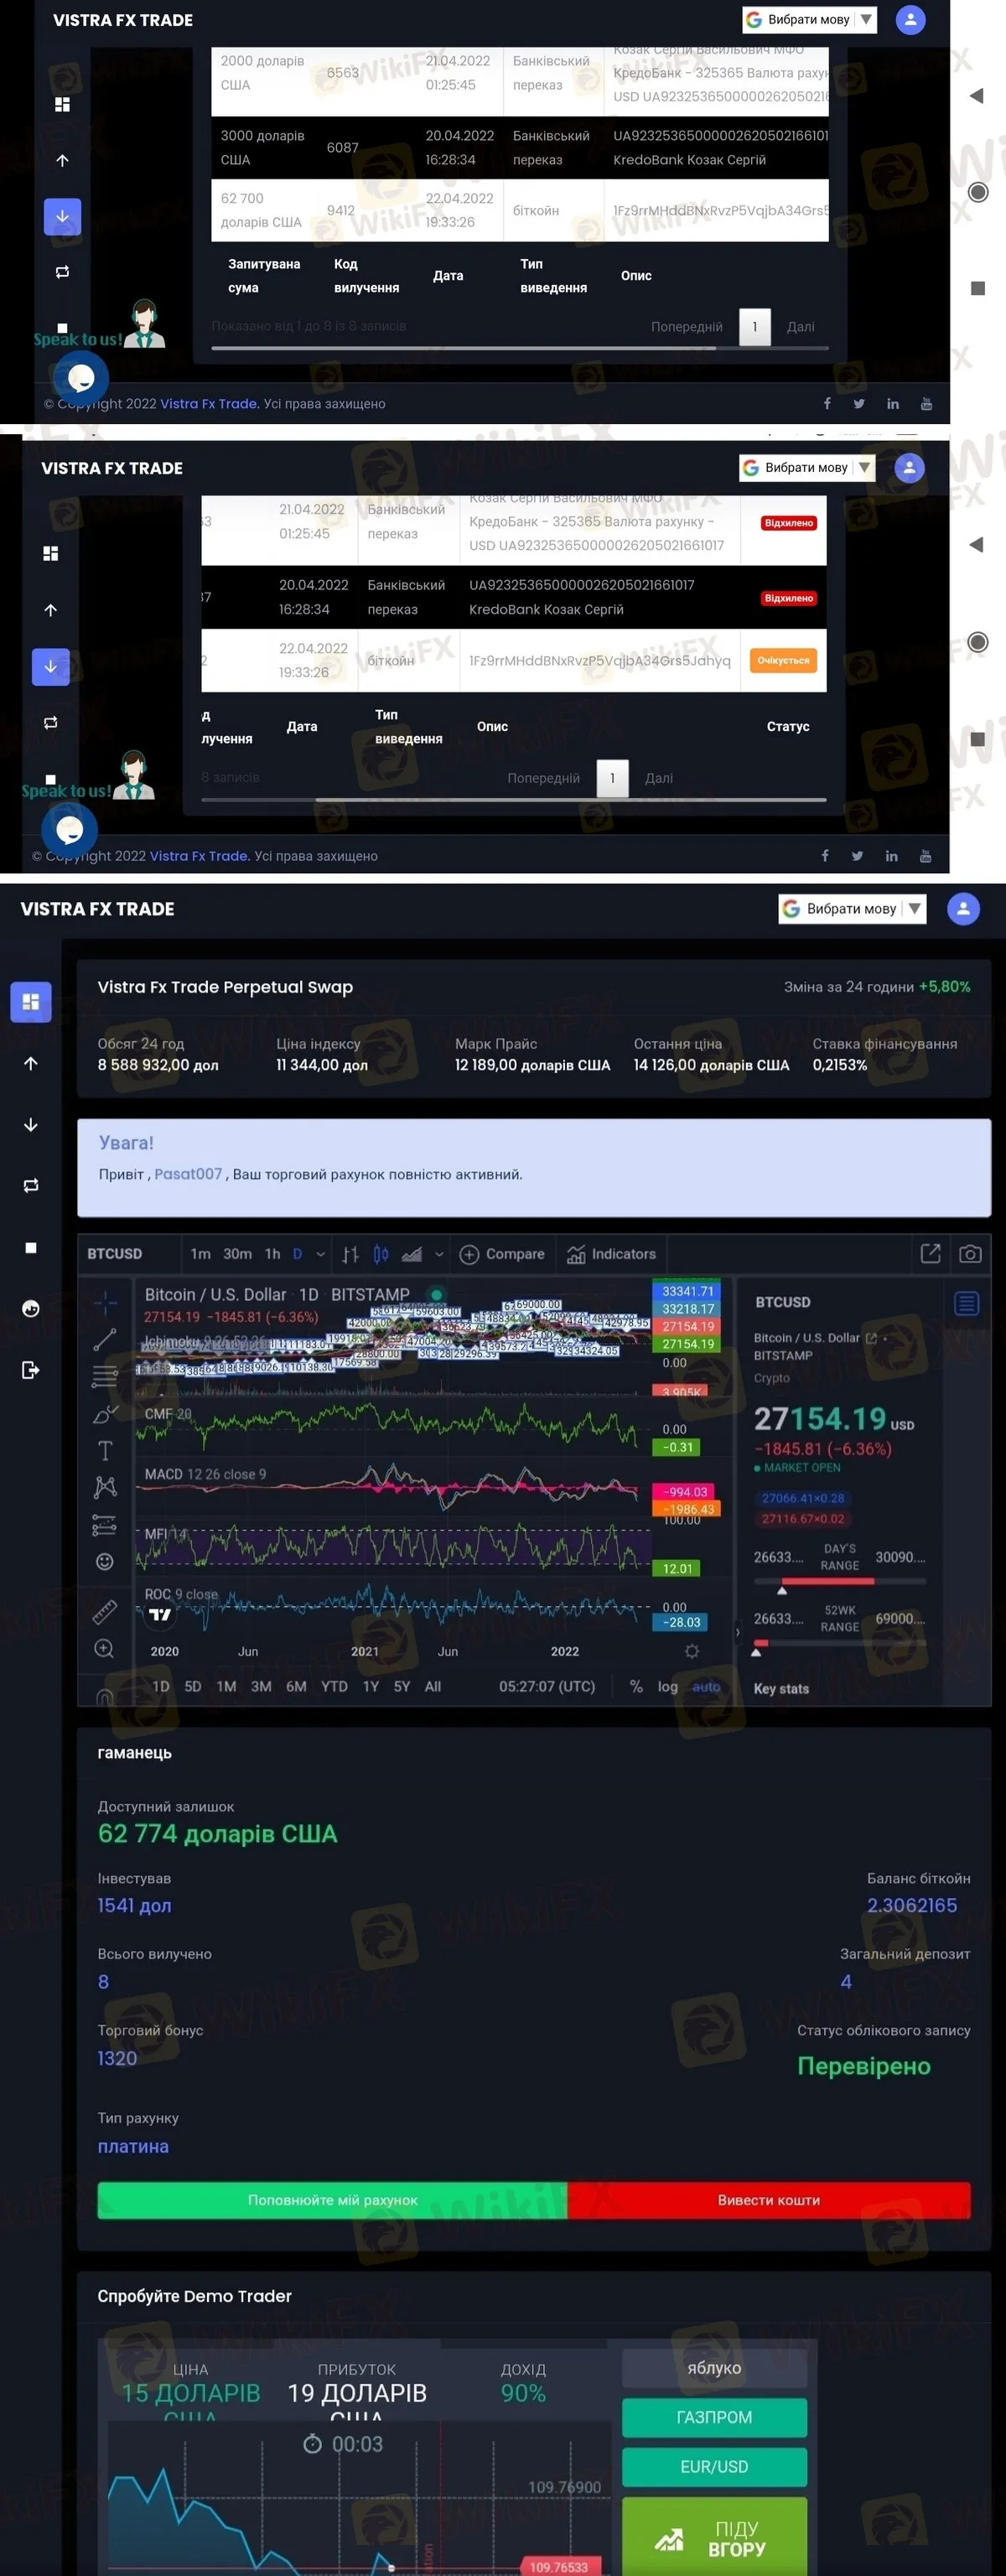
Task: Click the Facebook icon in the top screenshot footer
Action: click(827, 403)
